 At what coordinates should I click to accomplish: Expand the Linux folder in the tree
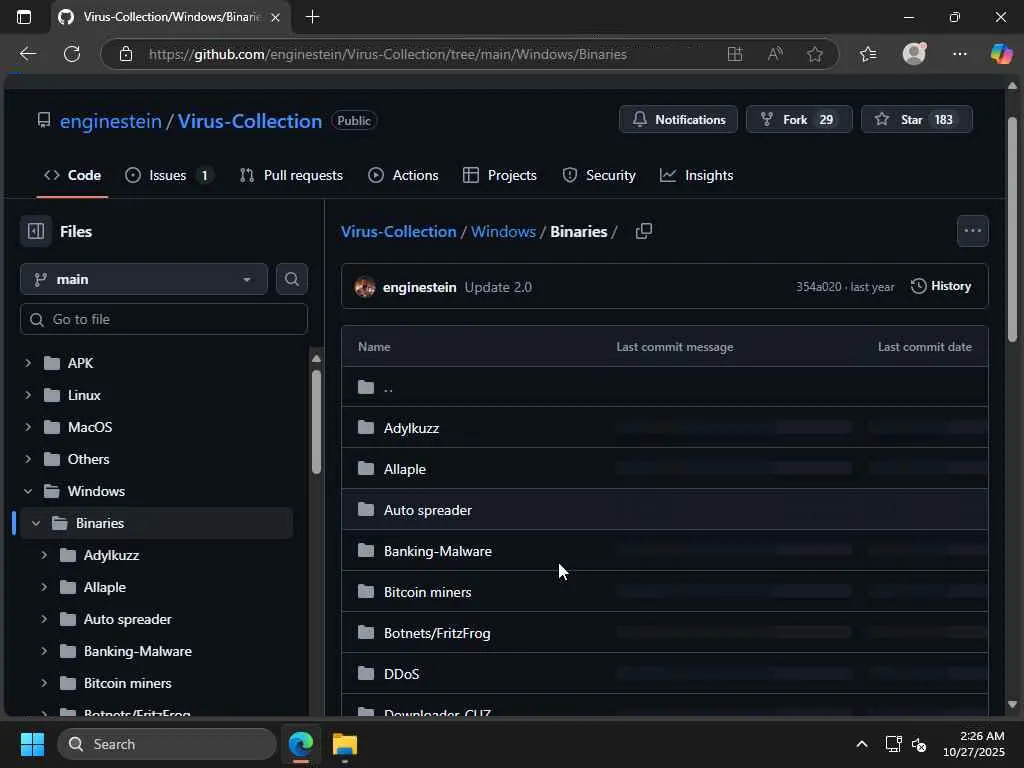[x=27, y=395]
